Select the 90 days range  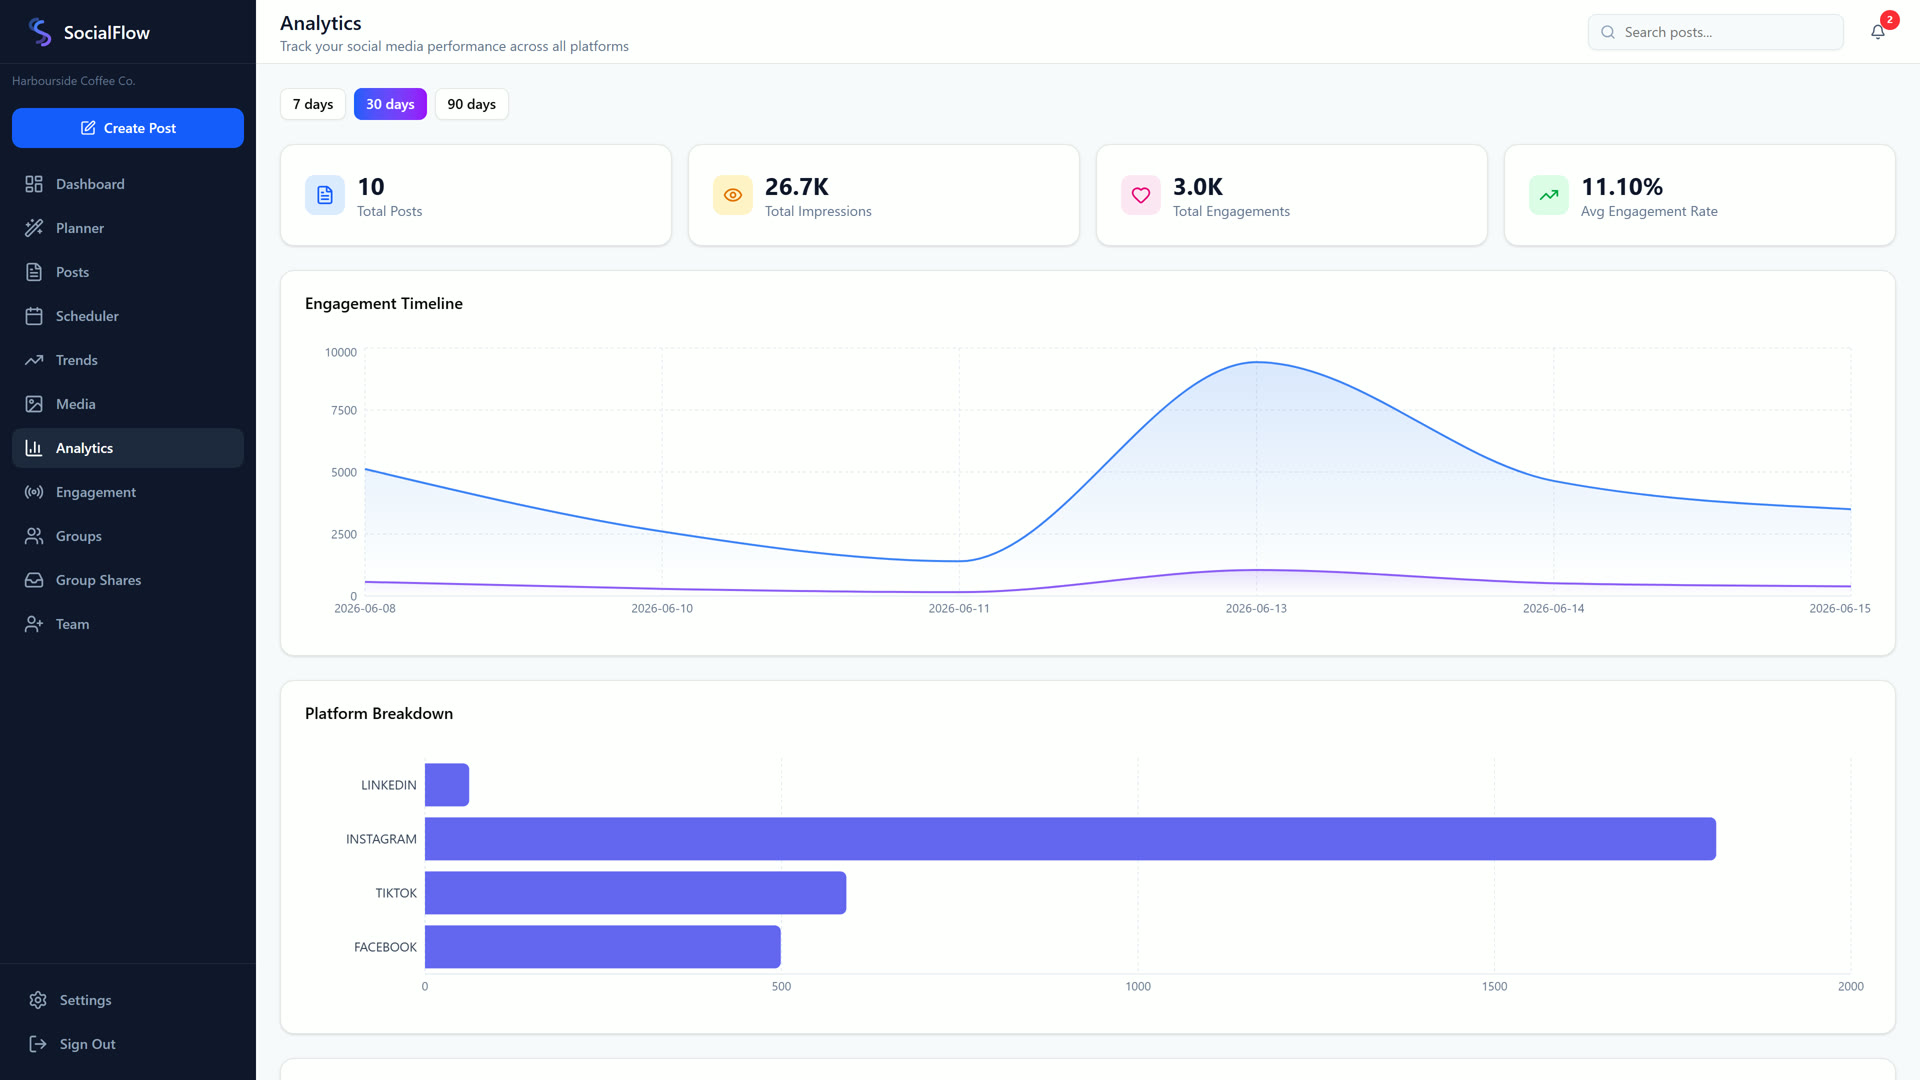pos(471,104)
